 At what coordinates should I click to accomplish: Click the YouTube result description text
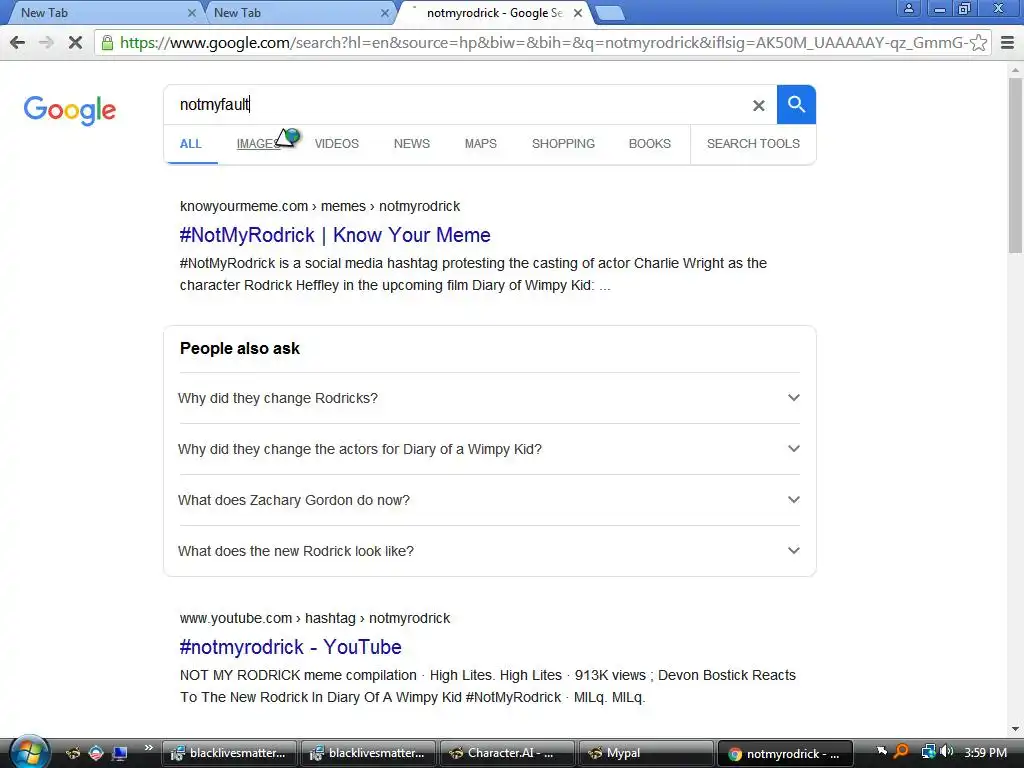click(x=488, y=686)
